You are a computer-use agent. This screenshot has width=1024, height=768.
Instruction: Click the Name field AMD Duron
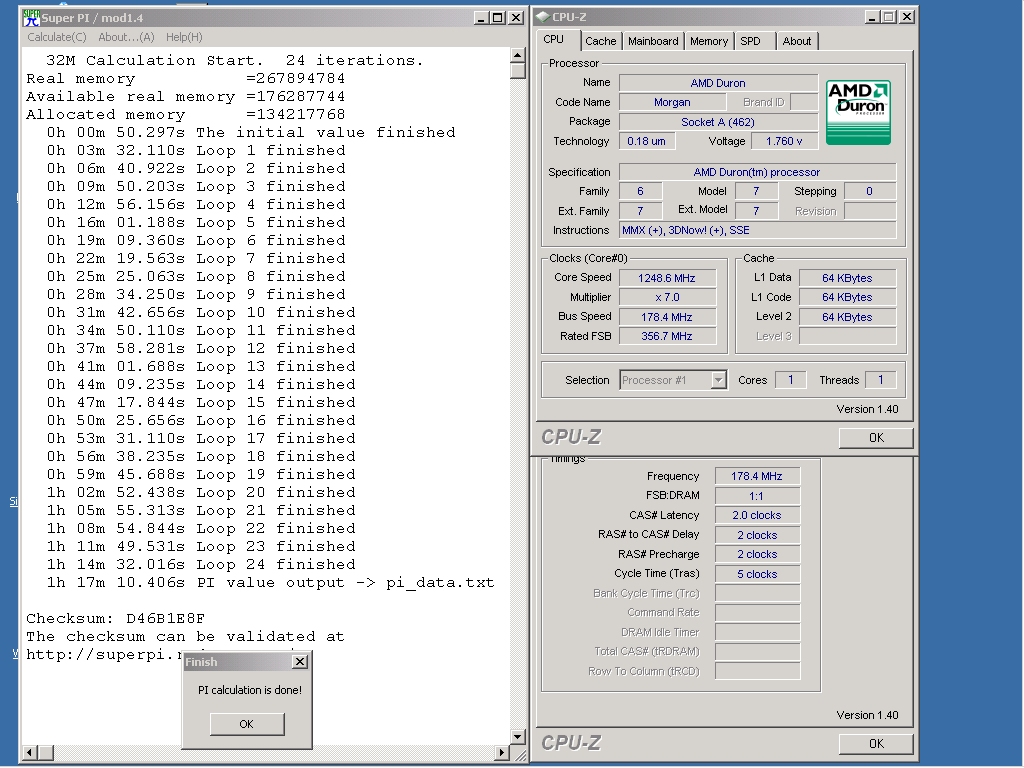(718, 83)
